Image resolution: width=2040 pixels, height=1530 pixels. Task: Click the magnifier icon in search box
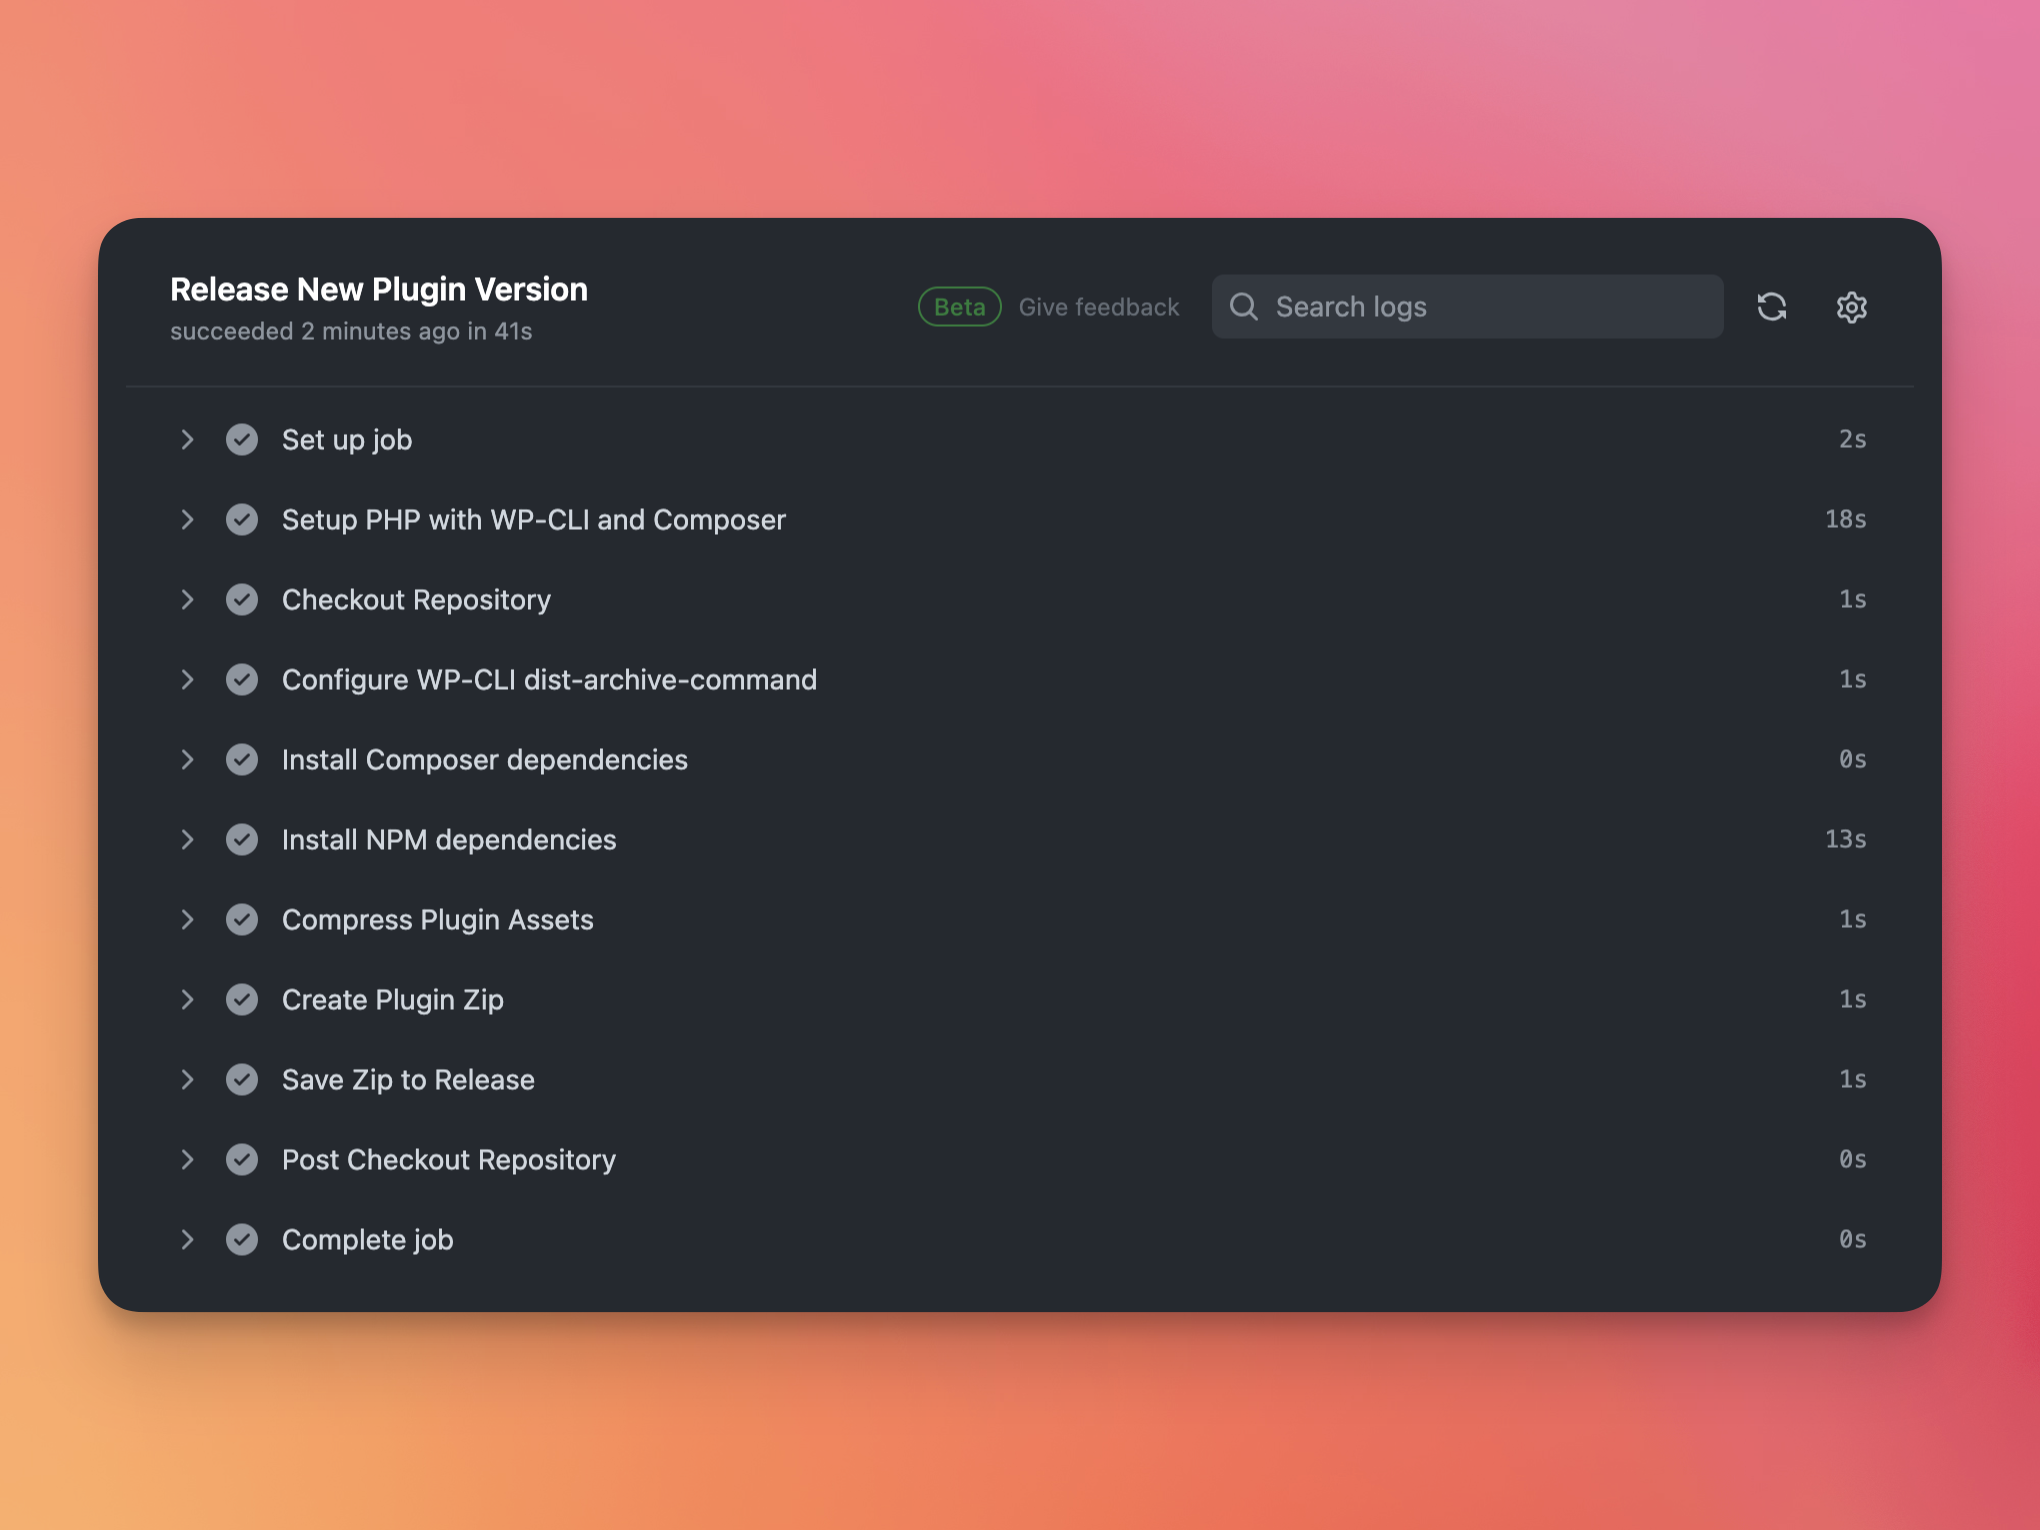coord(1243,307)
